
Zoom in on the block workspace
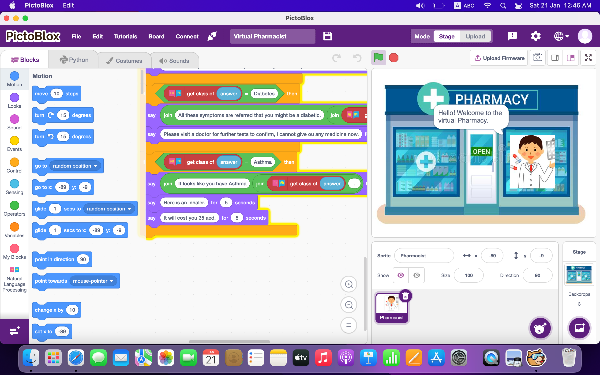click(x=349, y=284)
